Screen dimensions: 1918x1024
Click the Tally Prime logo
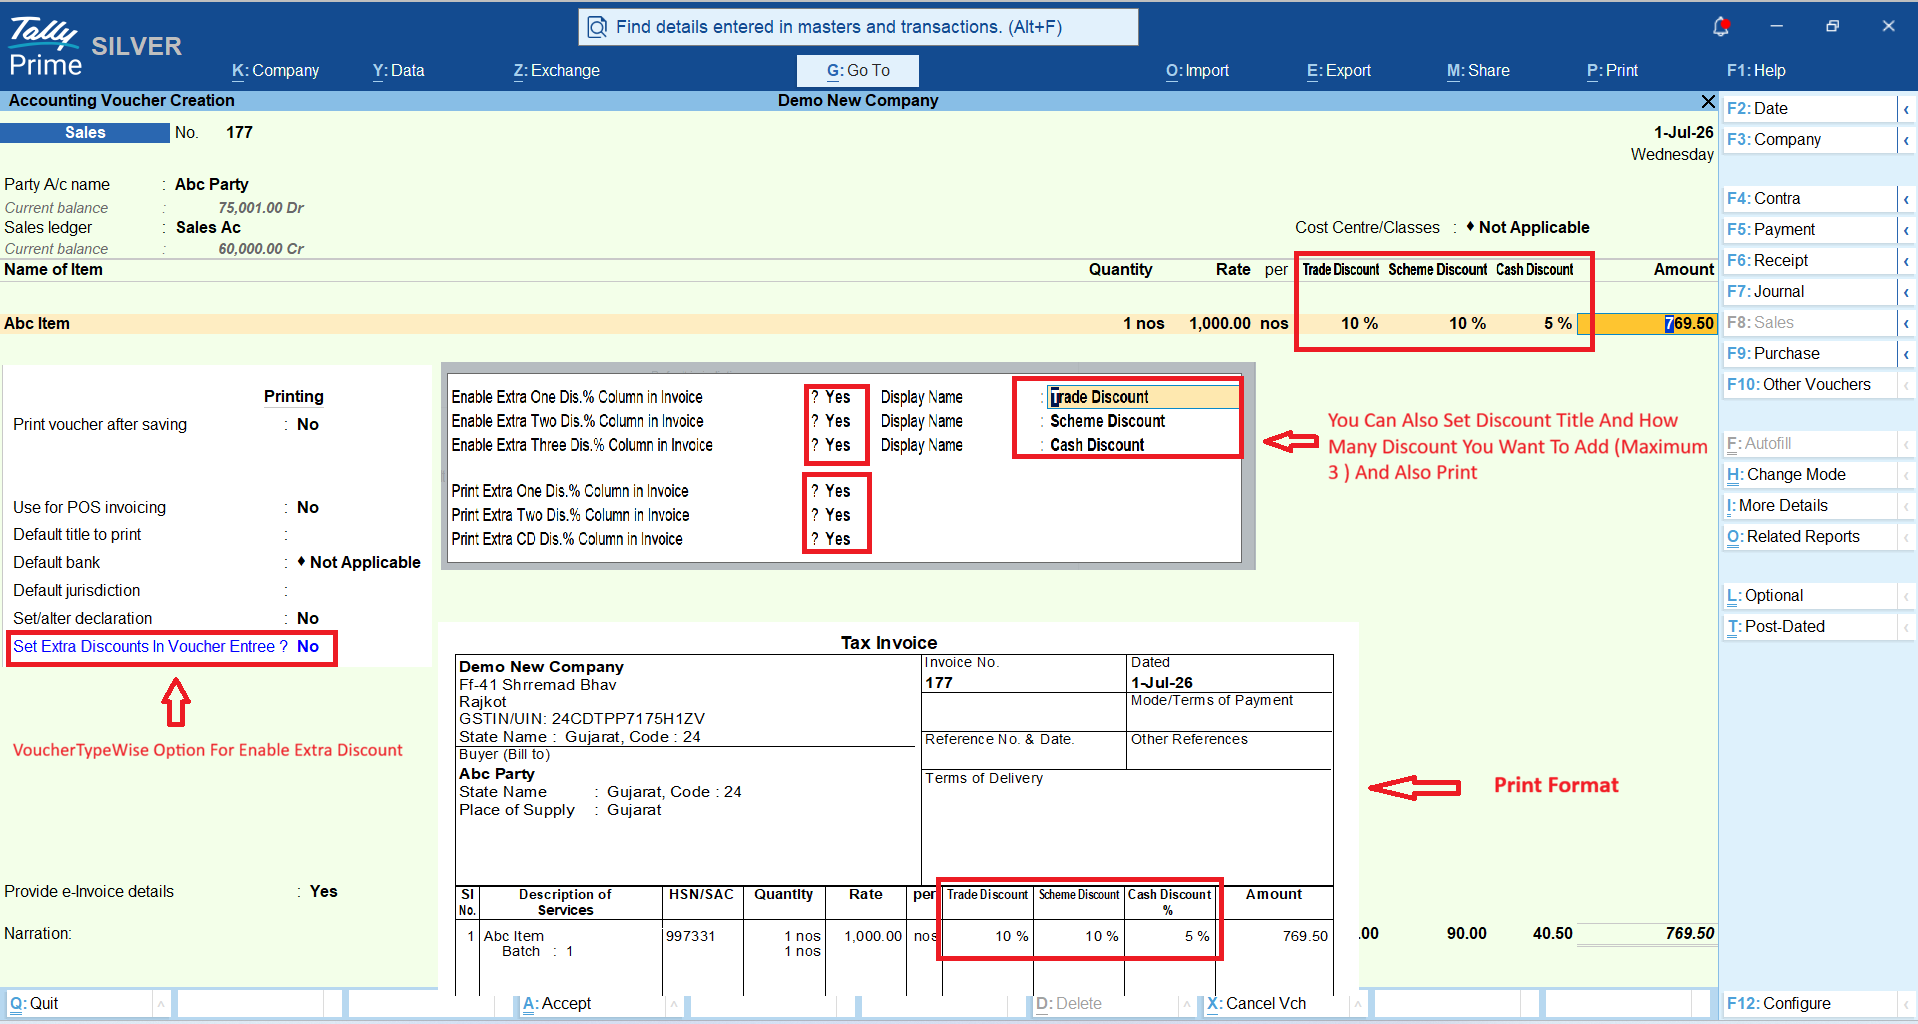click(45, 47)
